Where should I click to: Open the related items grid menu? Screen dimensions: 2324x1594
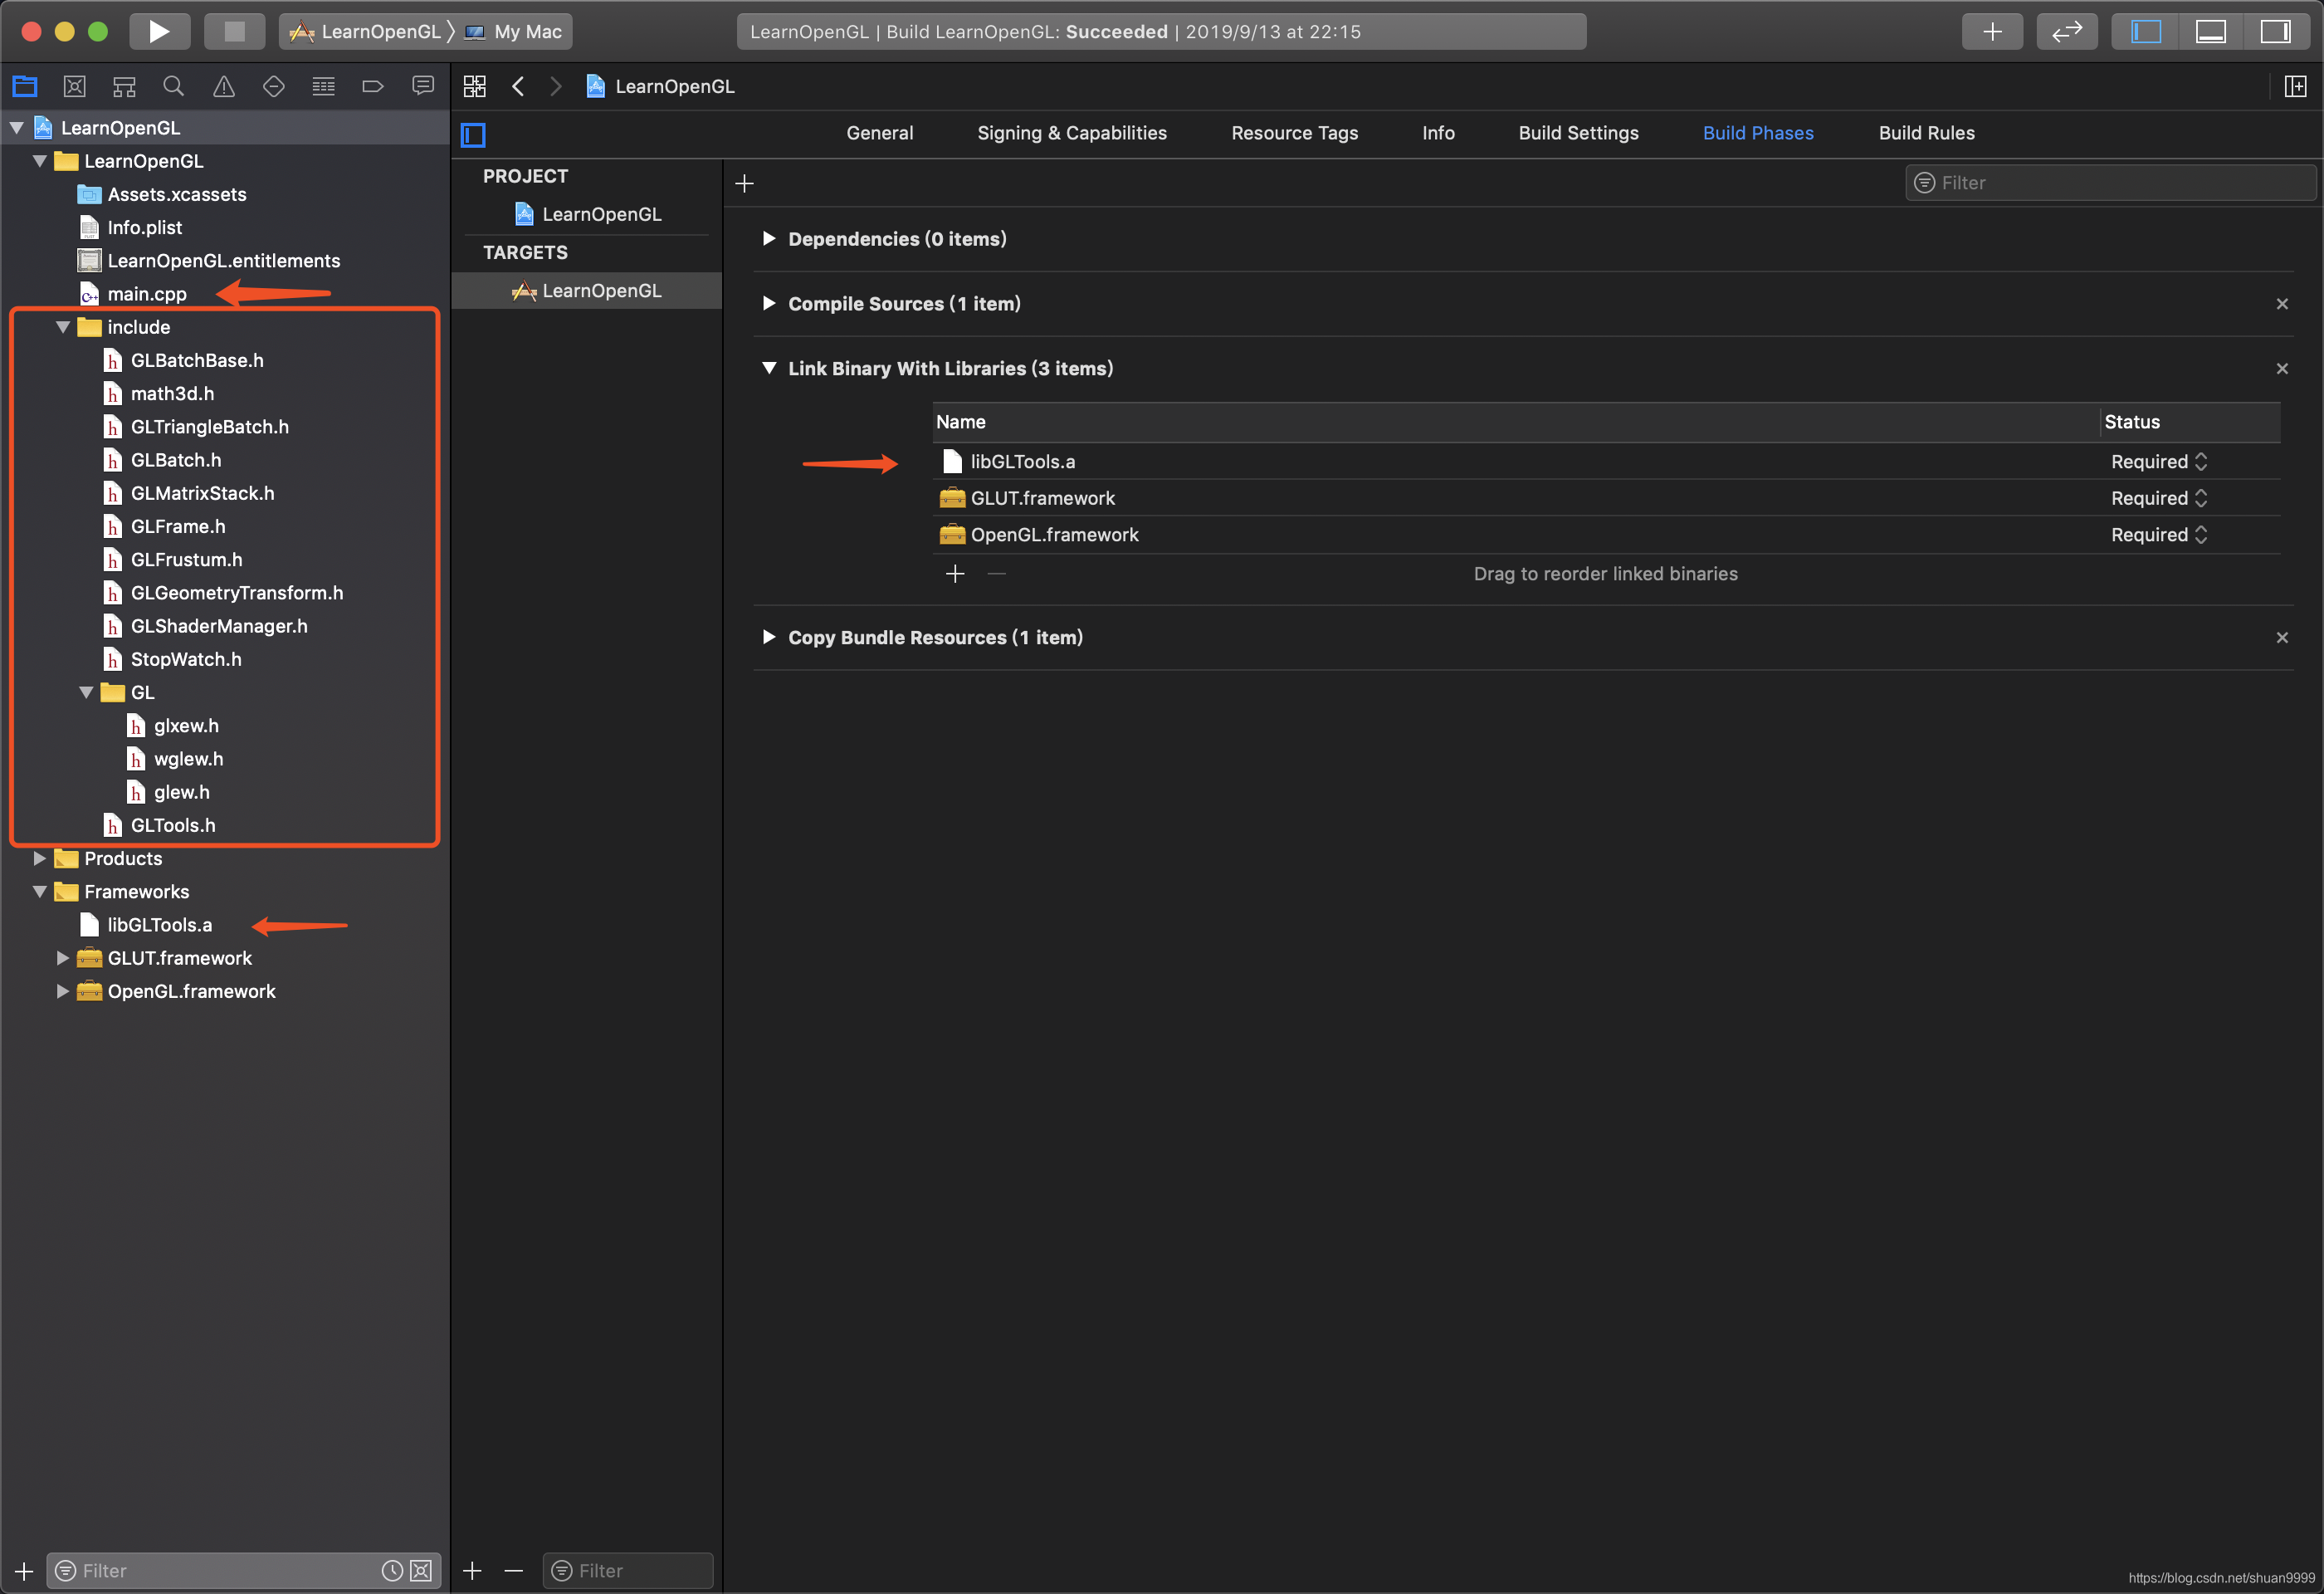pyautogui.click(x=475, y=86)
